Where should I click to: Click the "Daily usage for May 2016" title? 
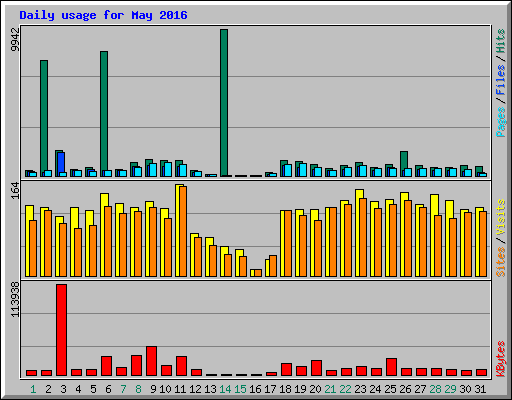coord(103,15)
